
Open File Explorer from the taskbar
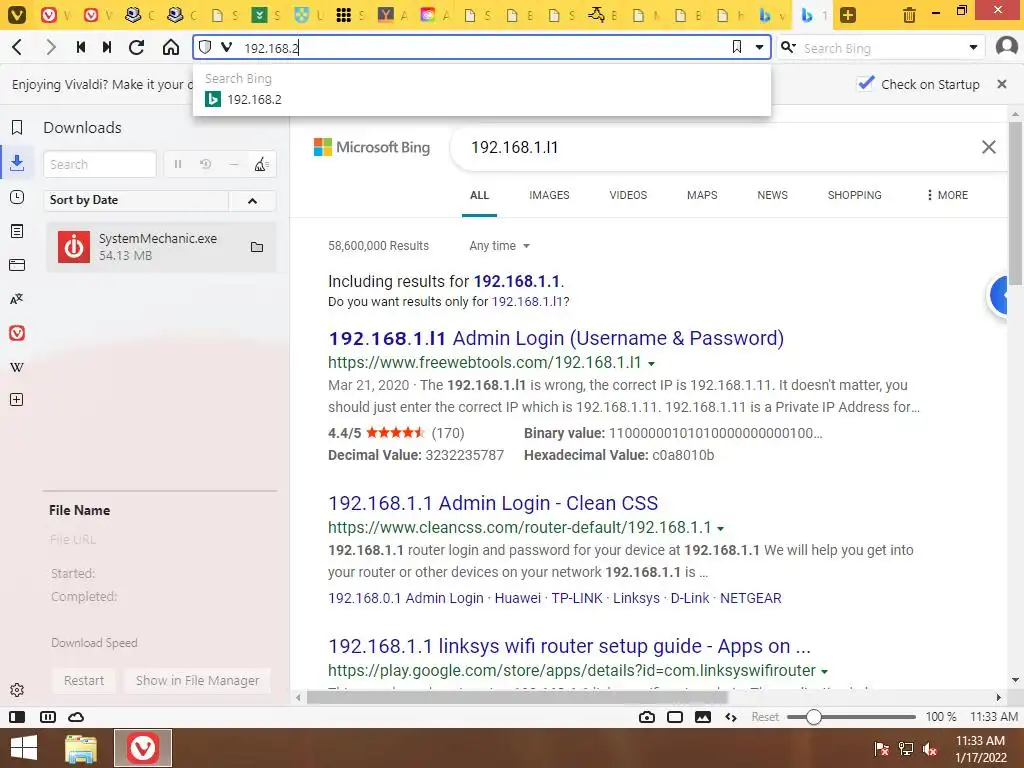(80, 748)
